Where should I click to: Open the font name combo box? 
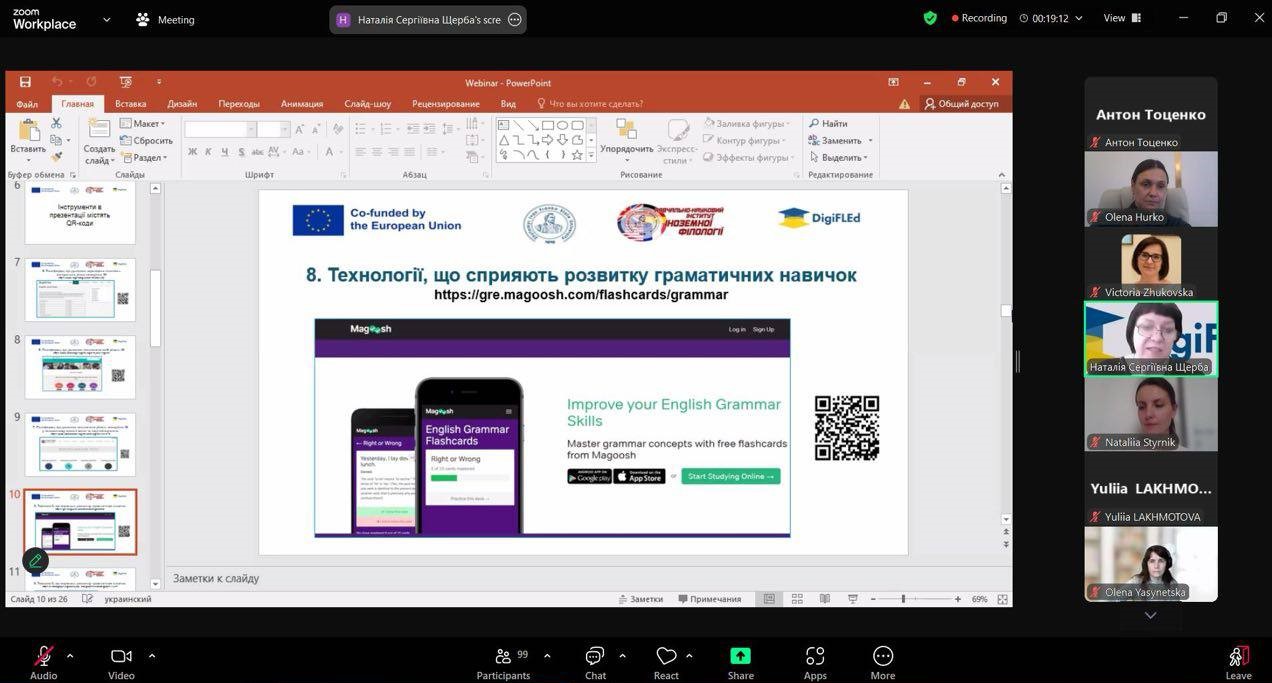pos(219,129)
